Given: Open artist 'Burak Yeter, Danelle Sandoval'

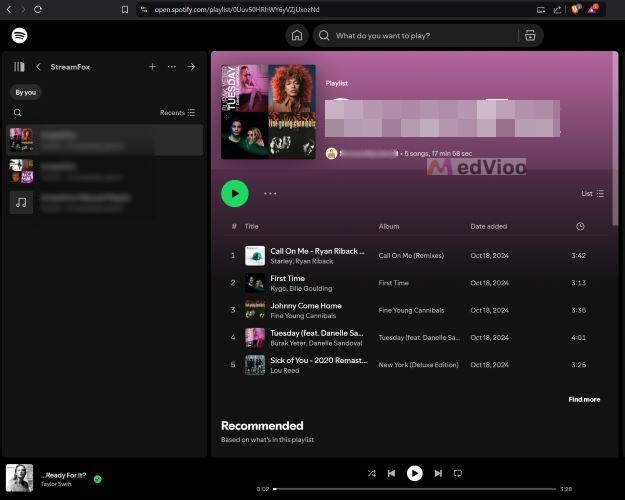Looking at the screenshot, I should coord(316,343).
